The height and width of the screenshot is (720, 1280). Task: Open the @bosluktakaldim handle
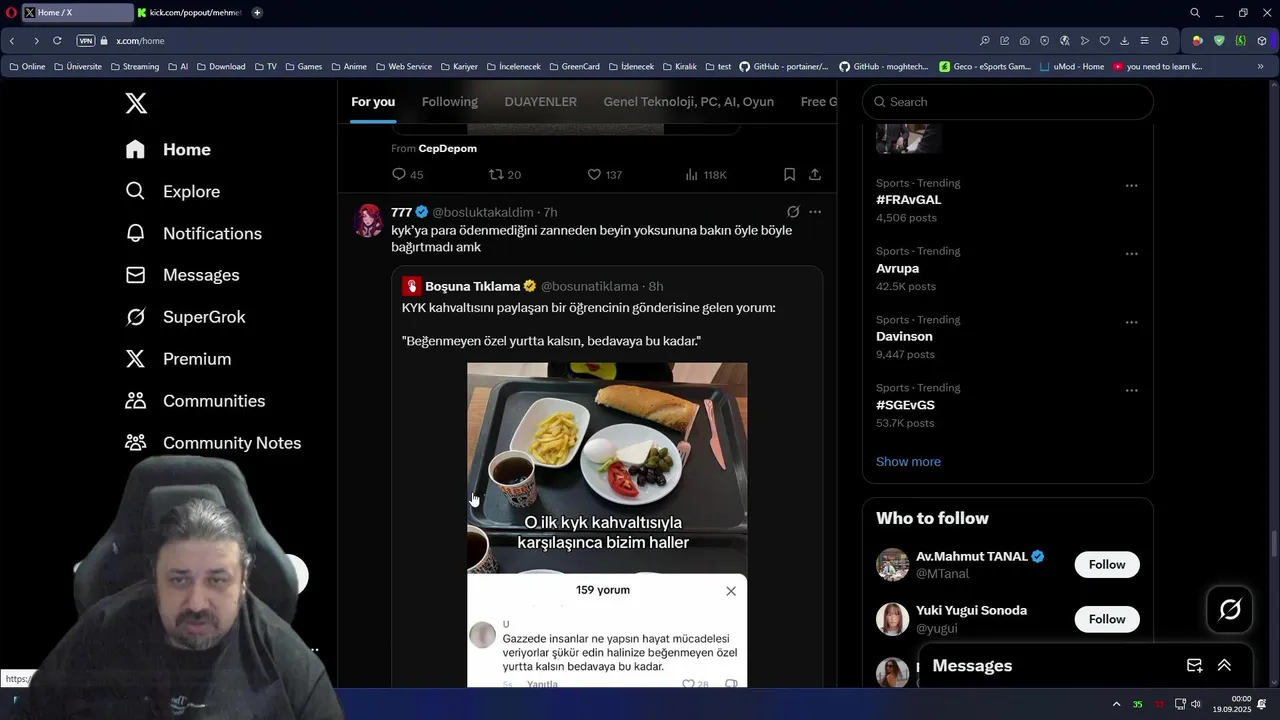pos(483,212)
